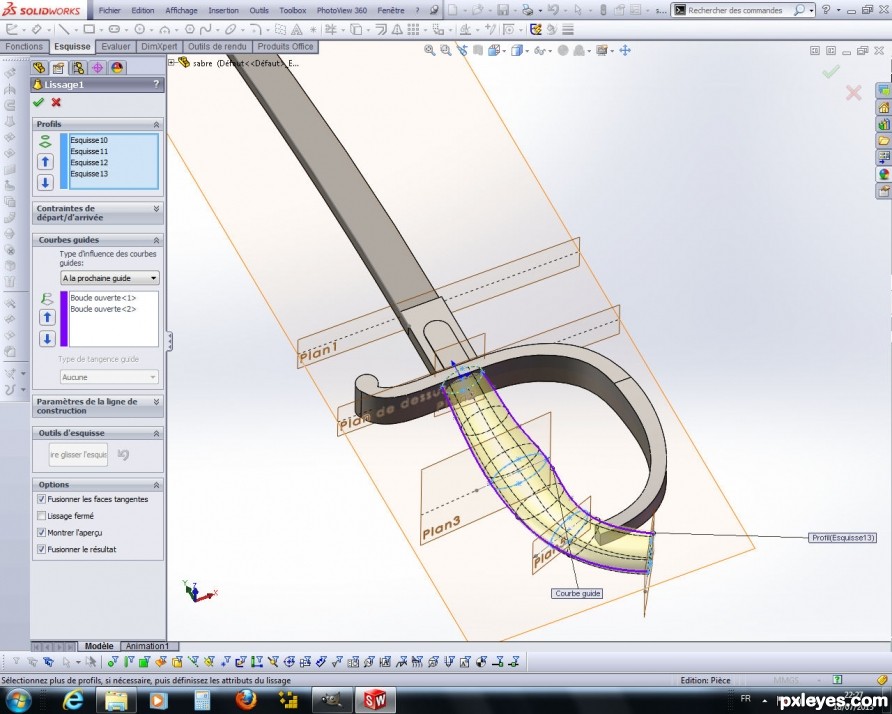
Task: Open the Affichage menu
Action: 181,10
